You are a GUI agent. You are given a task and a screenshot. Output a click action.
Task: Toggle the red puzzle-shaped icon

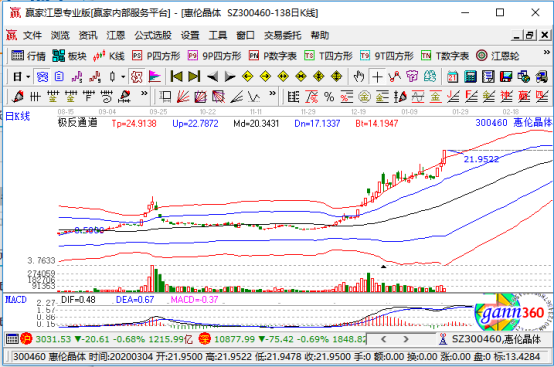click(x=137, y=77)
